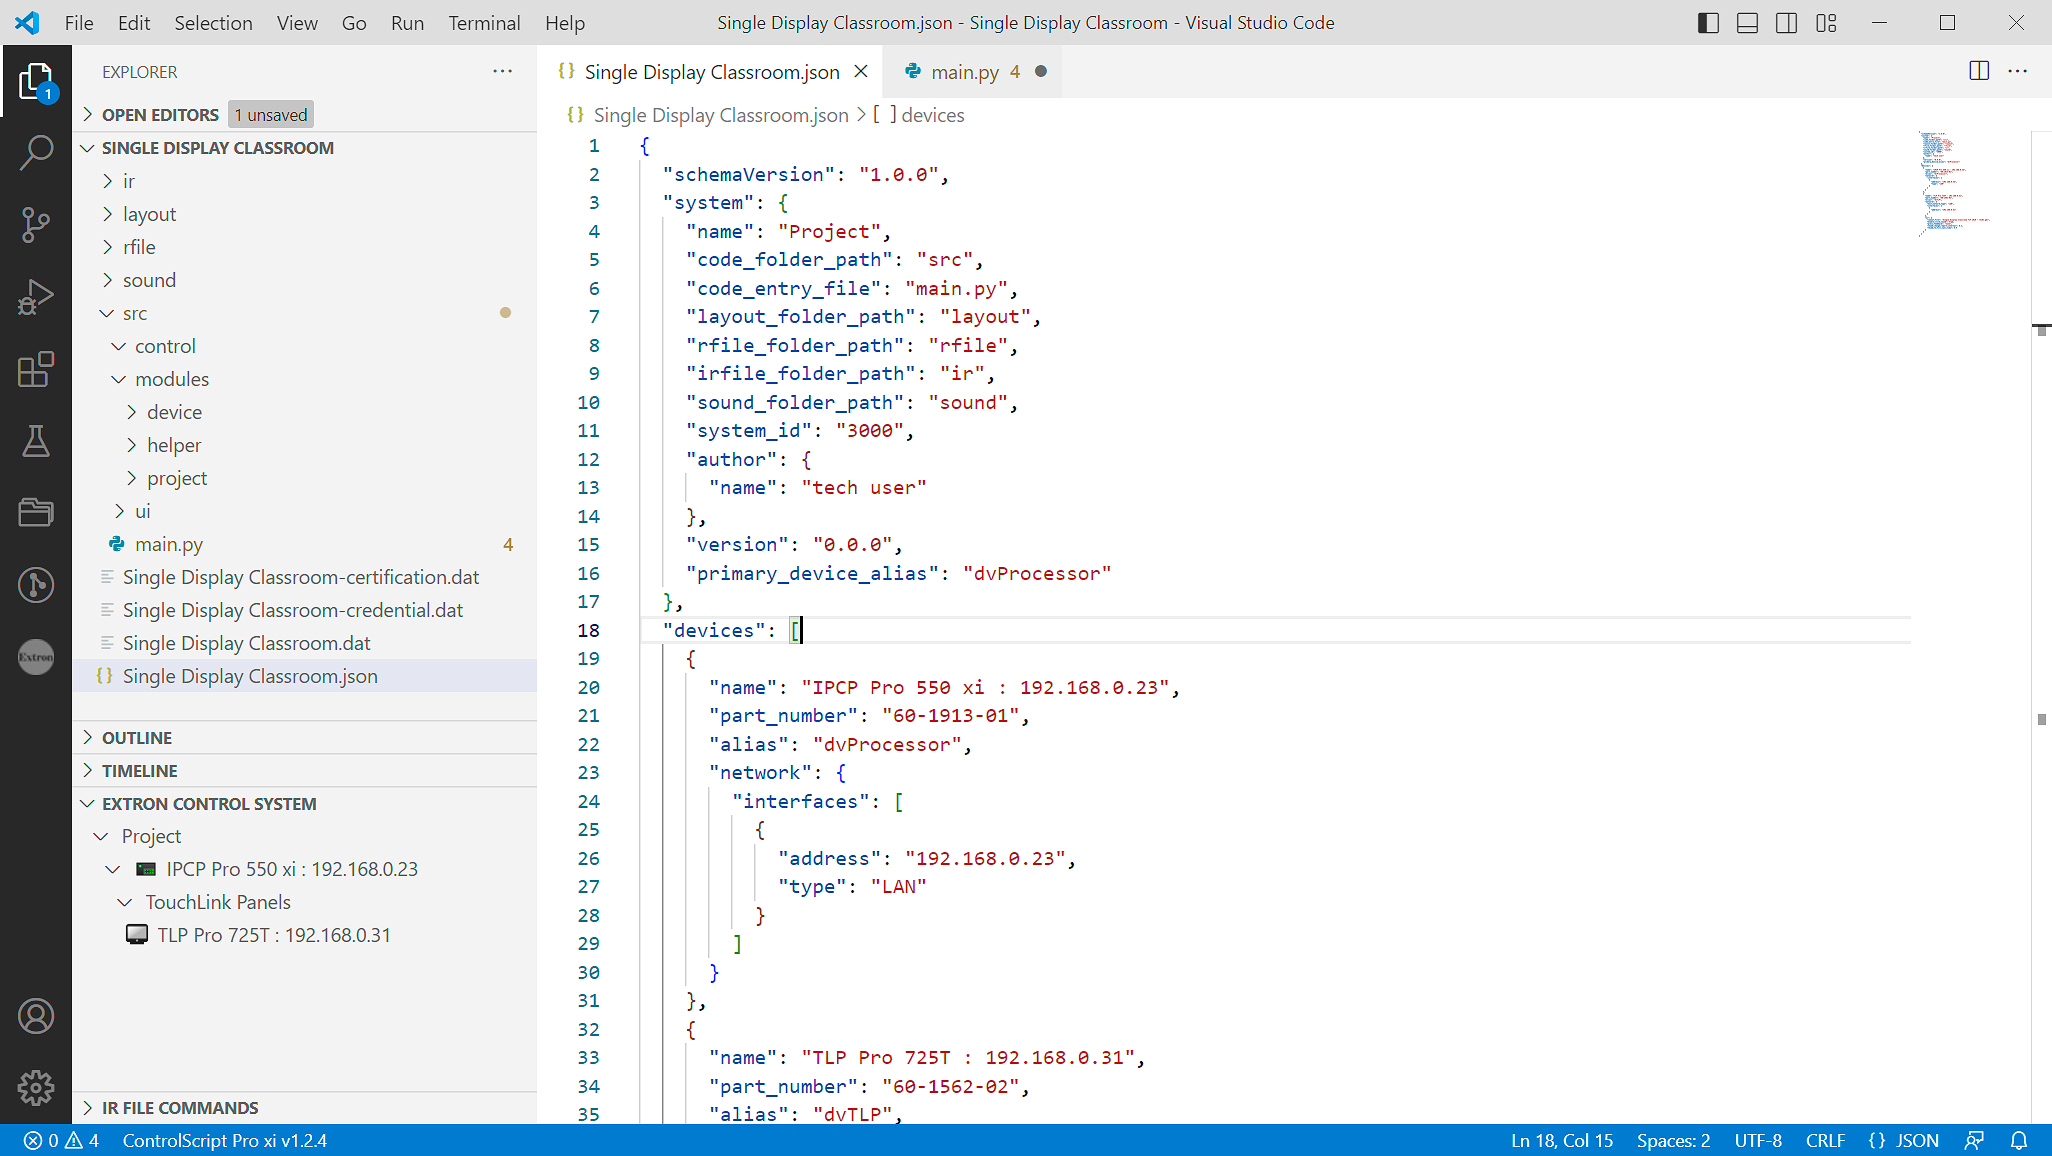Open the View menu
Screen dimensions: 2052x1156
pyautogui.click(x=297, y=23)
